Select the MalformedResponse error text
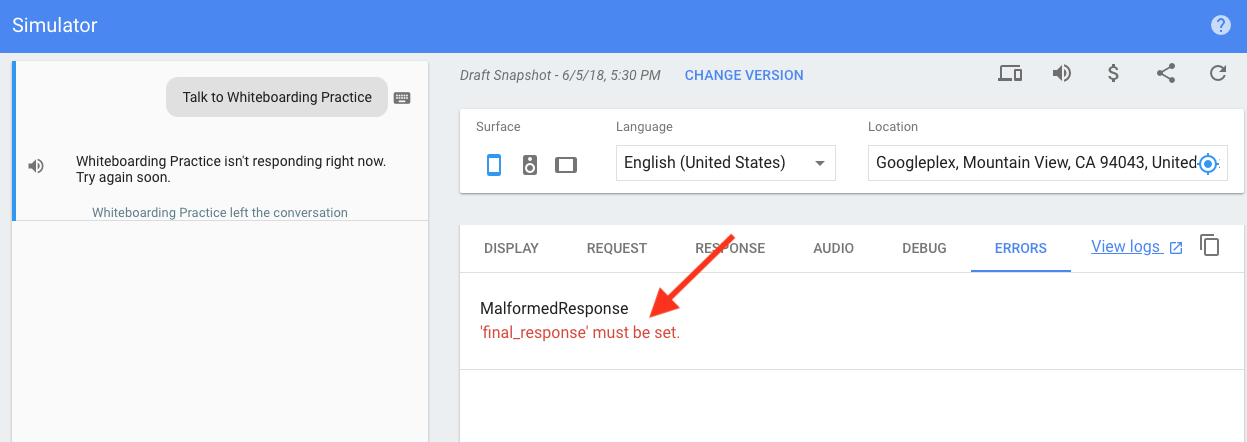 [554, 309]
